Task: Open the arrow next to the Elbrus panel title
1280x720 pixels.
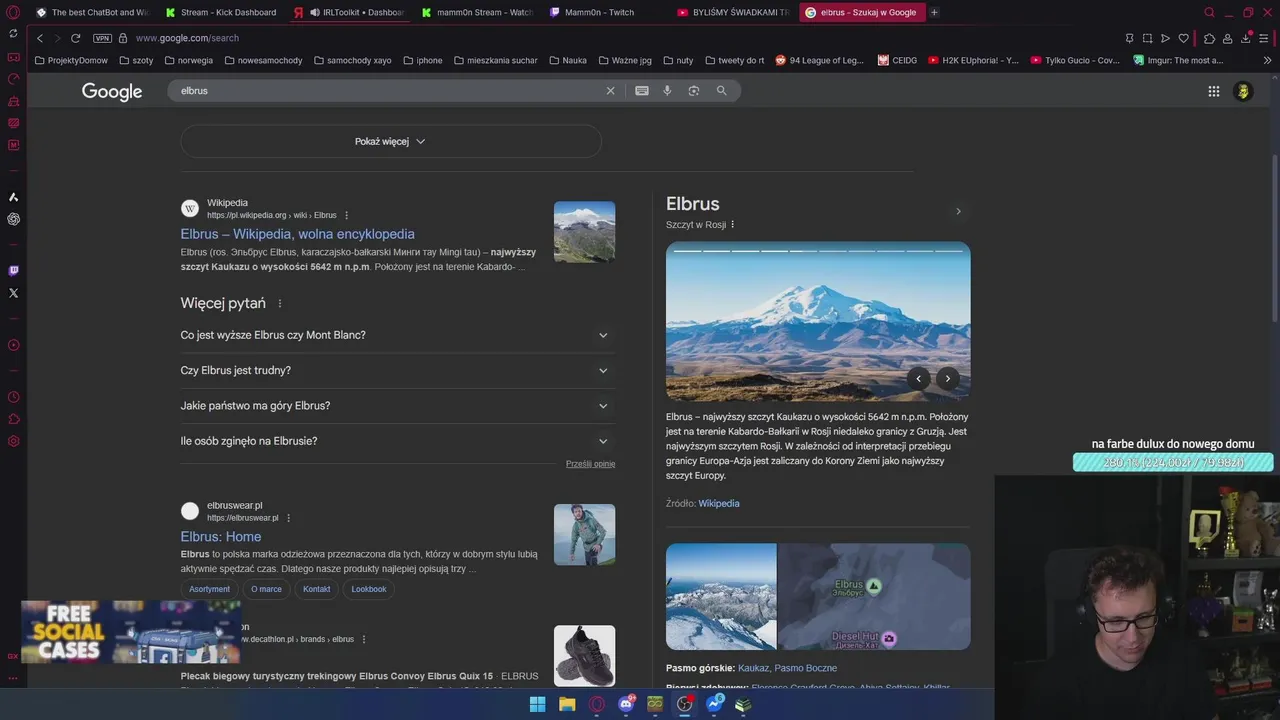Action: [958, 211]
